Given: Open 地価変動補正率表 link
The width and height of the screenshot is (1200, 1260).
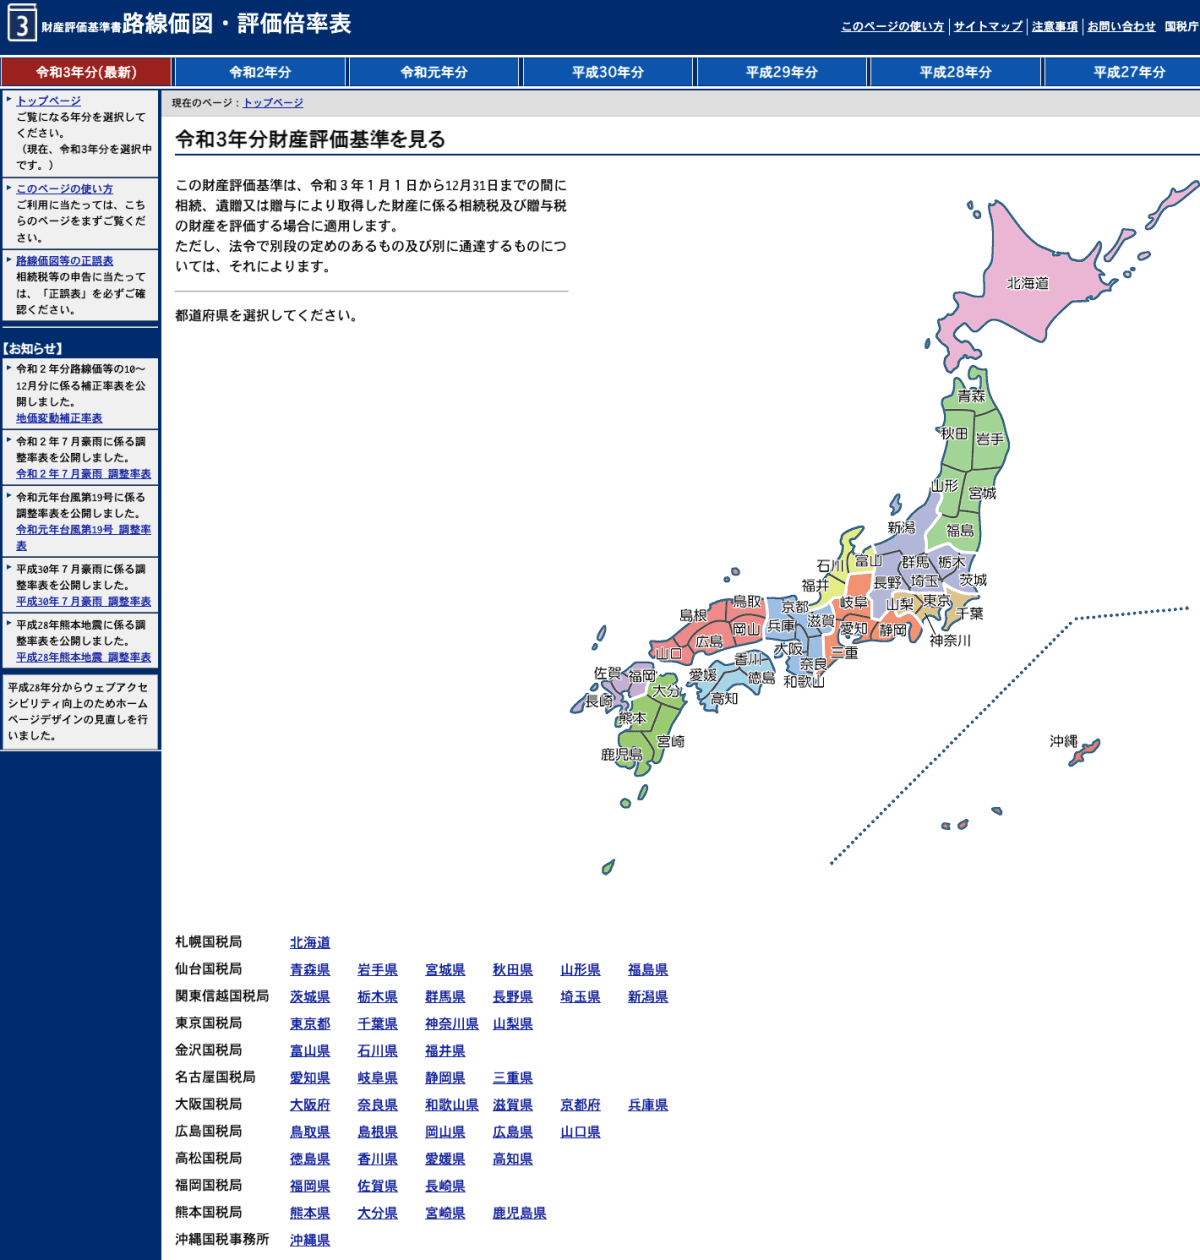Looking at the screenshot, I should [59, 418].
